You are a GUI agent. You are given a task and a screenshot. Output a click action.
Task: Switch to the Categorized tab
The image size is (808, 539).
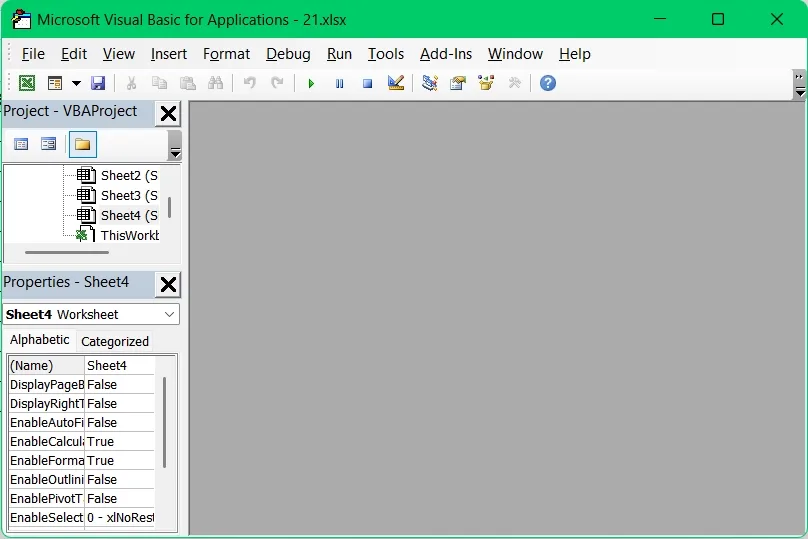click(115, 342)
